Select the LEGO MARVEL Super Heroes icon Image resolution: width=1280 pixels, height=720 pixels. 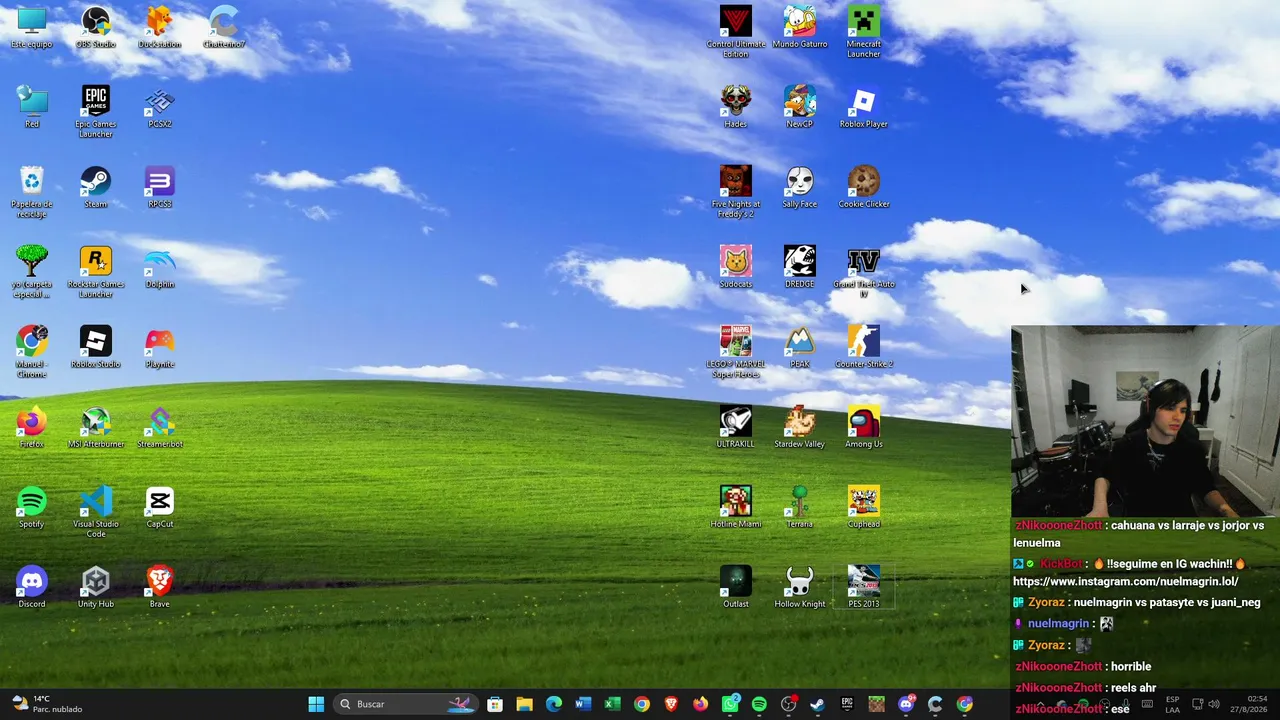click(736, 352)
